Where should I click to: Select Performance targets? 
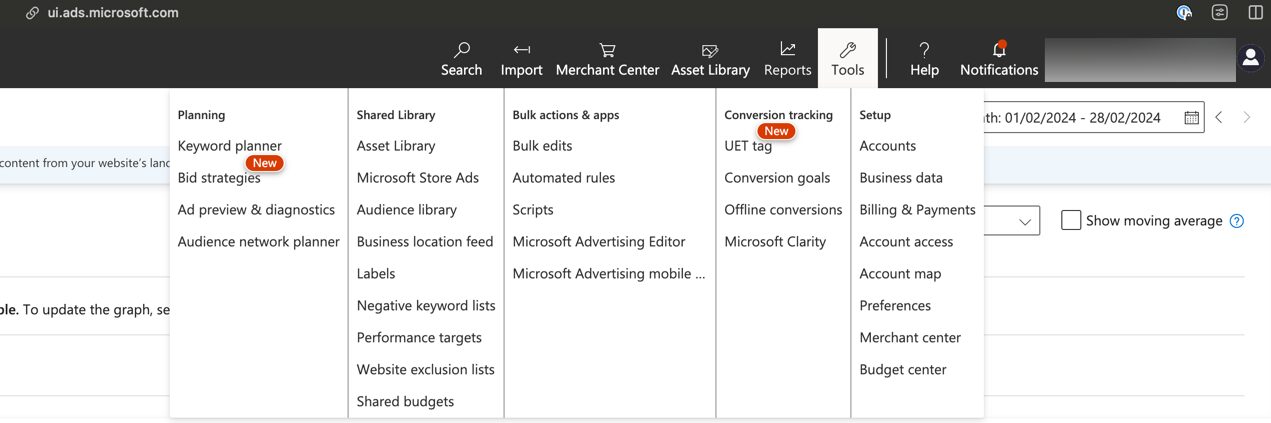(419, 338)
